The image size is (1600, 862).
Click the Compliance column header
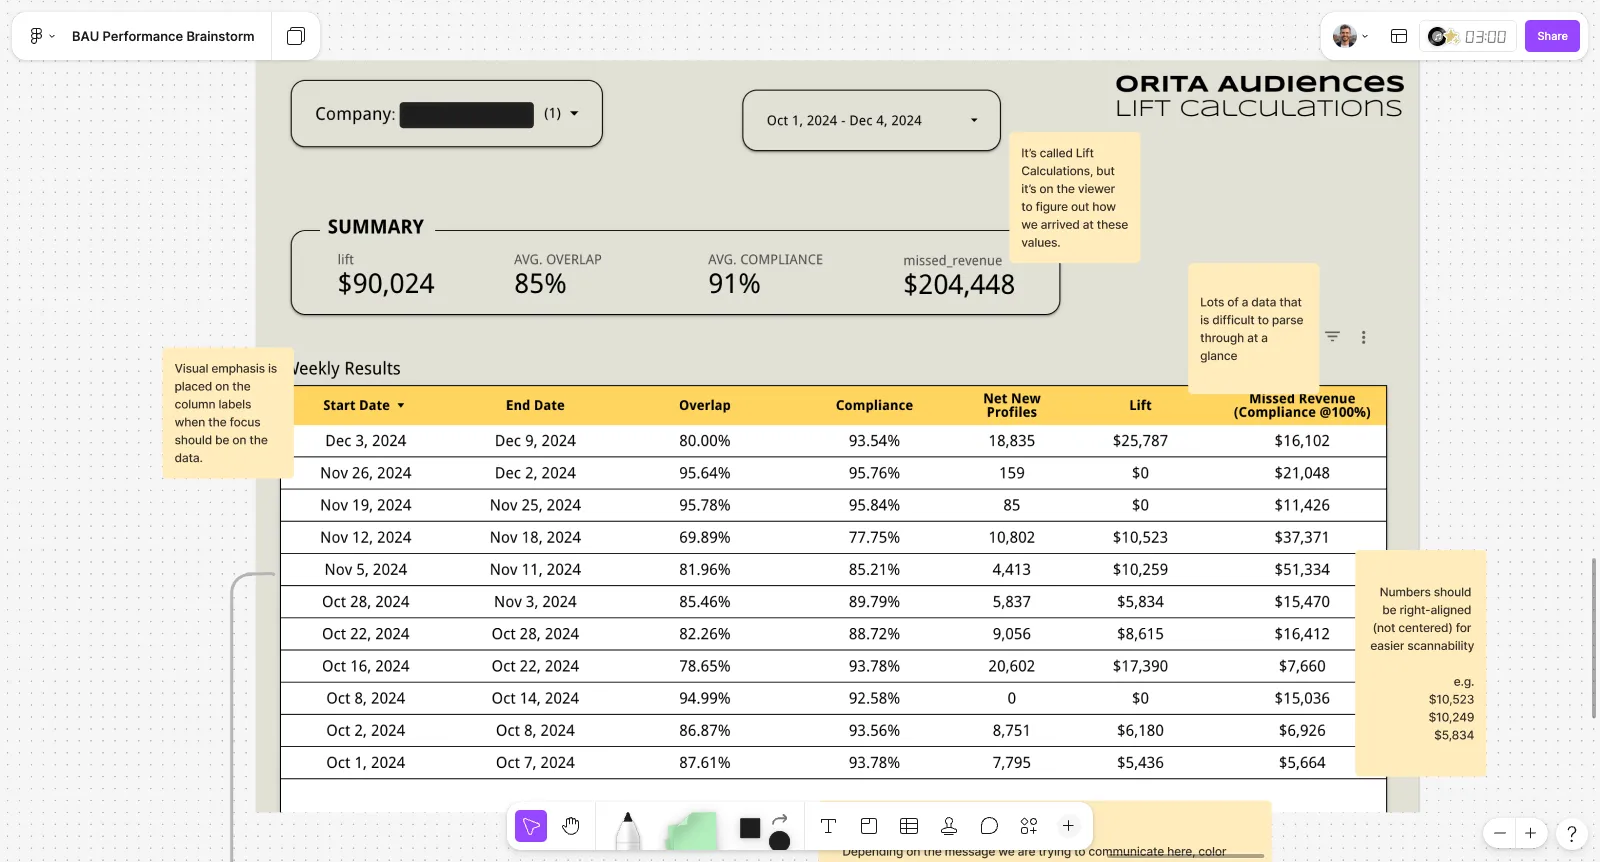click(874, 405)
